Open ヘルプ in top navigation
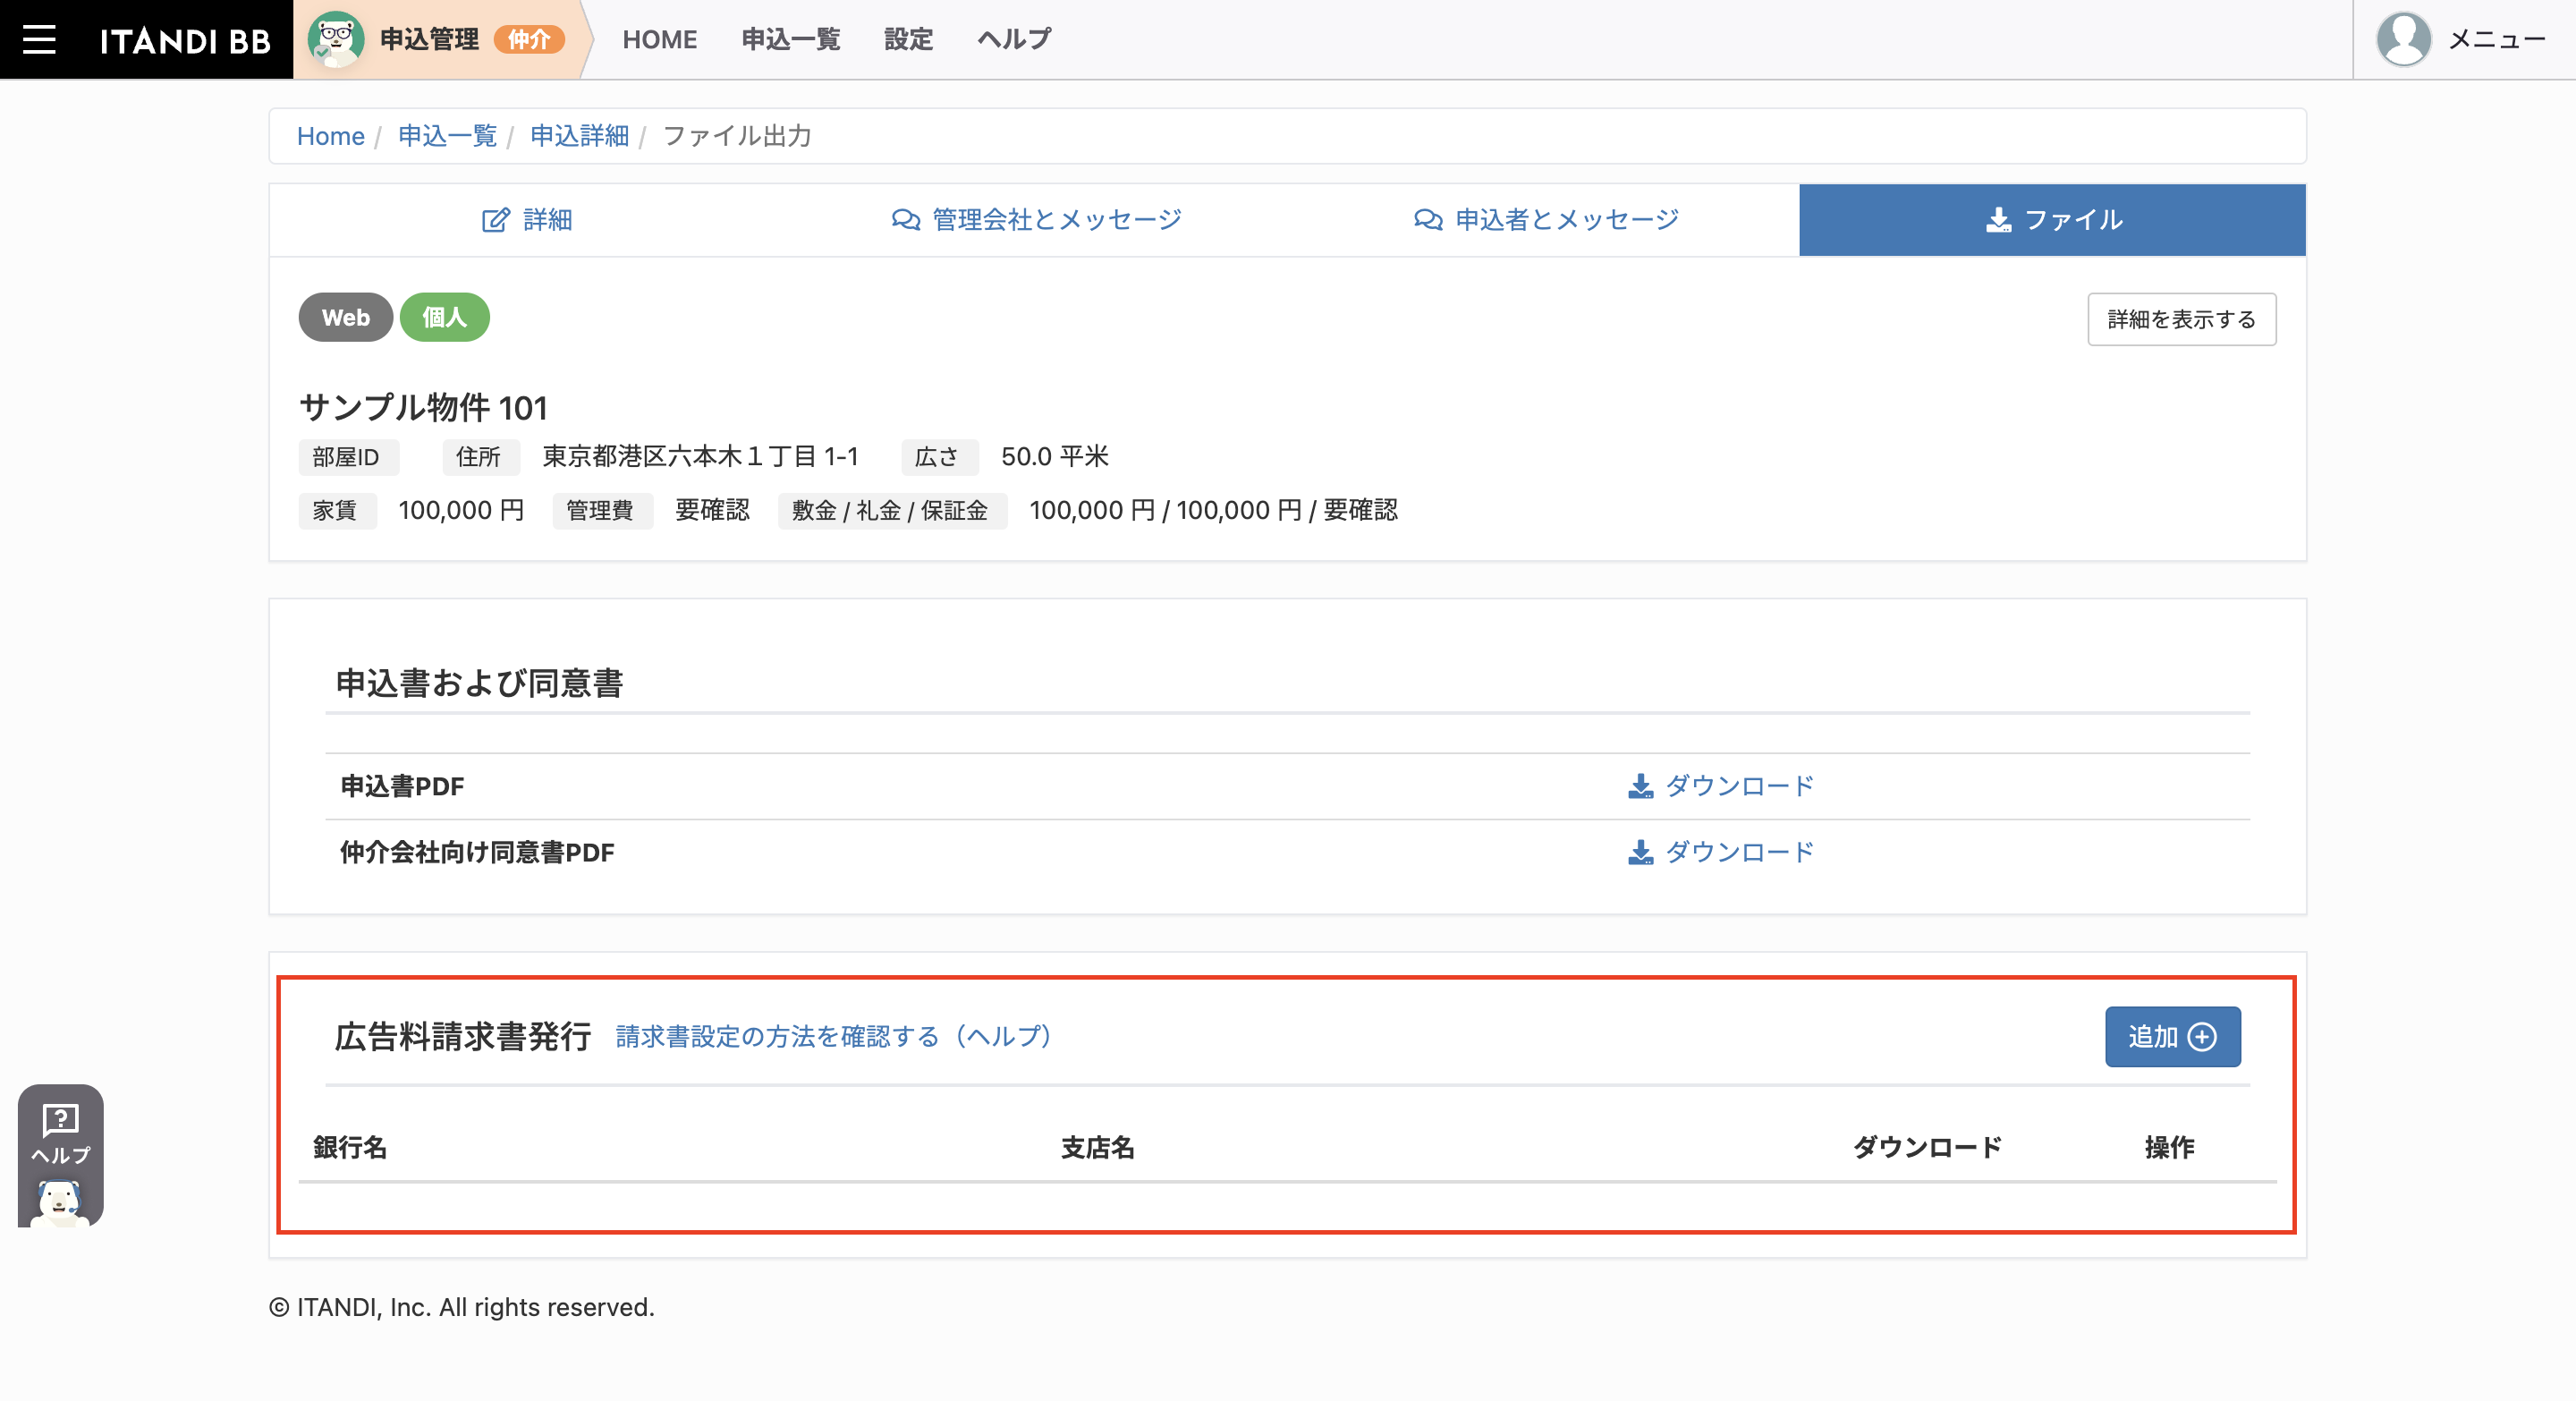Screen dimensions: 2576x1401 [1014, 39]
